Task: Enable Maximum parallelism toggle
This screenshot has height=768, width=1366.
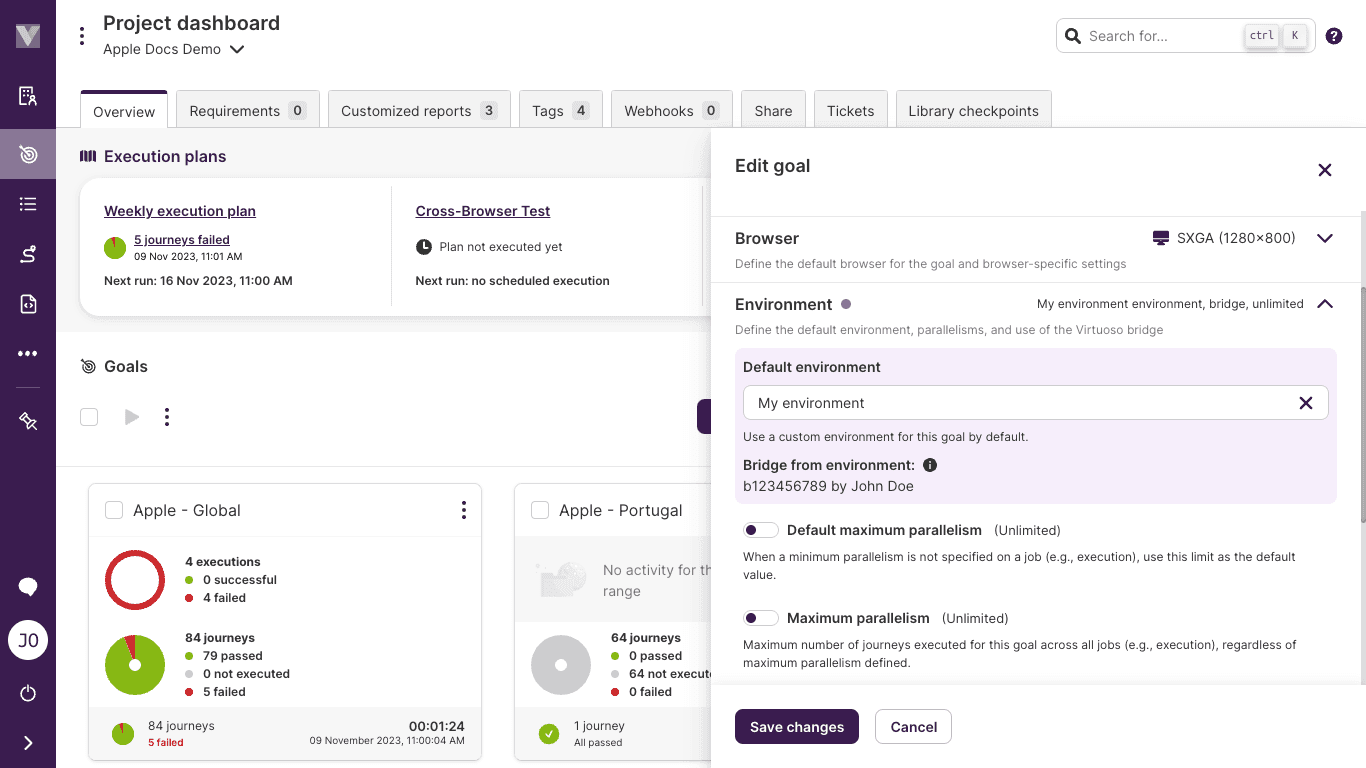Action: click(x=761, y=618)
